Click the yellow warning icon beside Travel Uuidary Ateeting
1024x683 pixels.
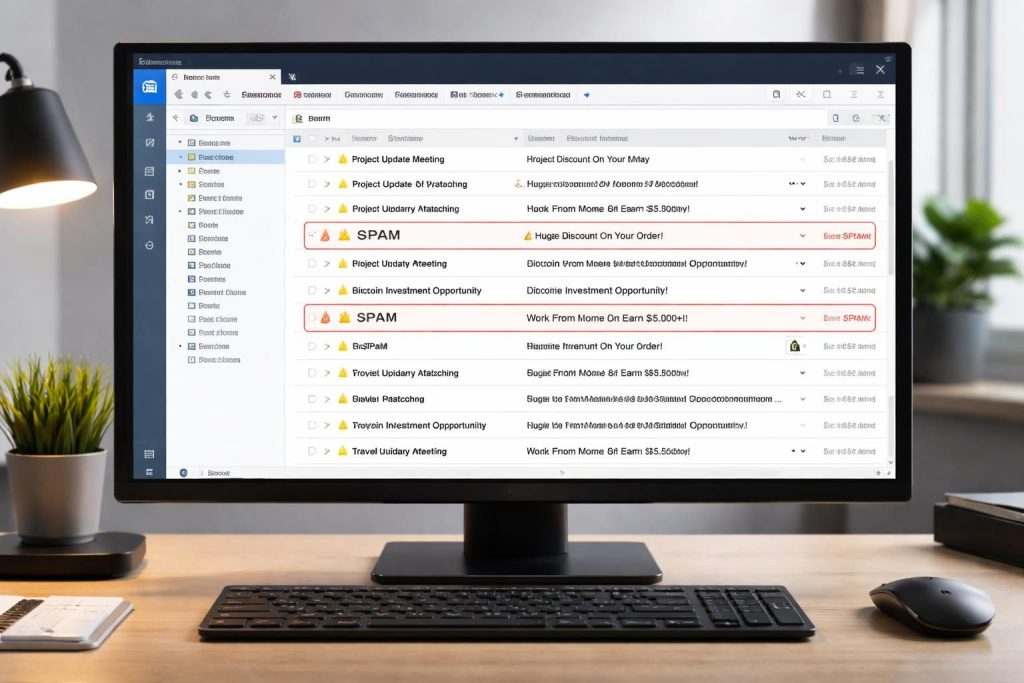click(x=343, y=451)
